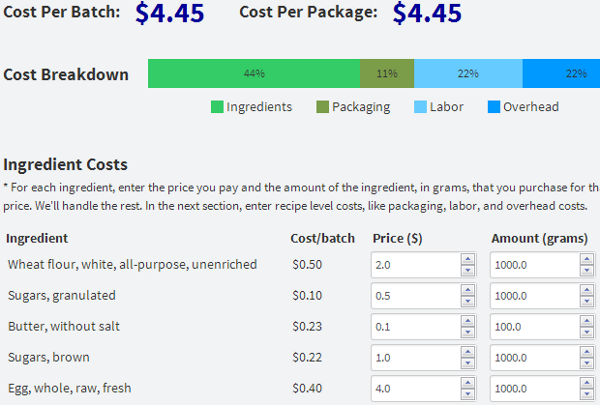The width and height of the screenshot is (600, 405).
Task: Increase the Price for Sugars, brown
Action: [467, 352]
